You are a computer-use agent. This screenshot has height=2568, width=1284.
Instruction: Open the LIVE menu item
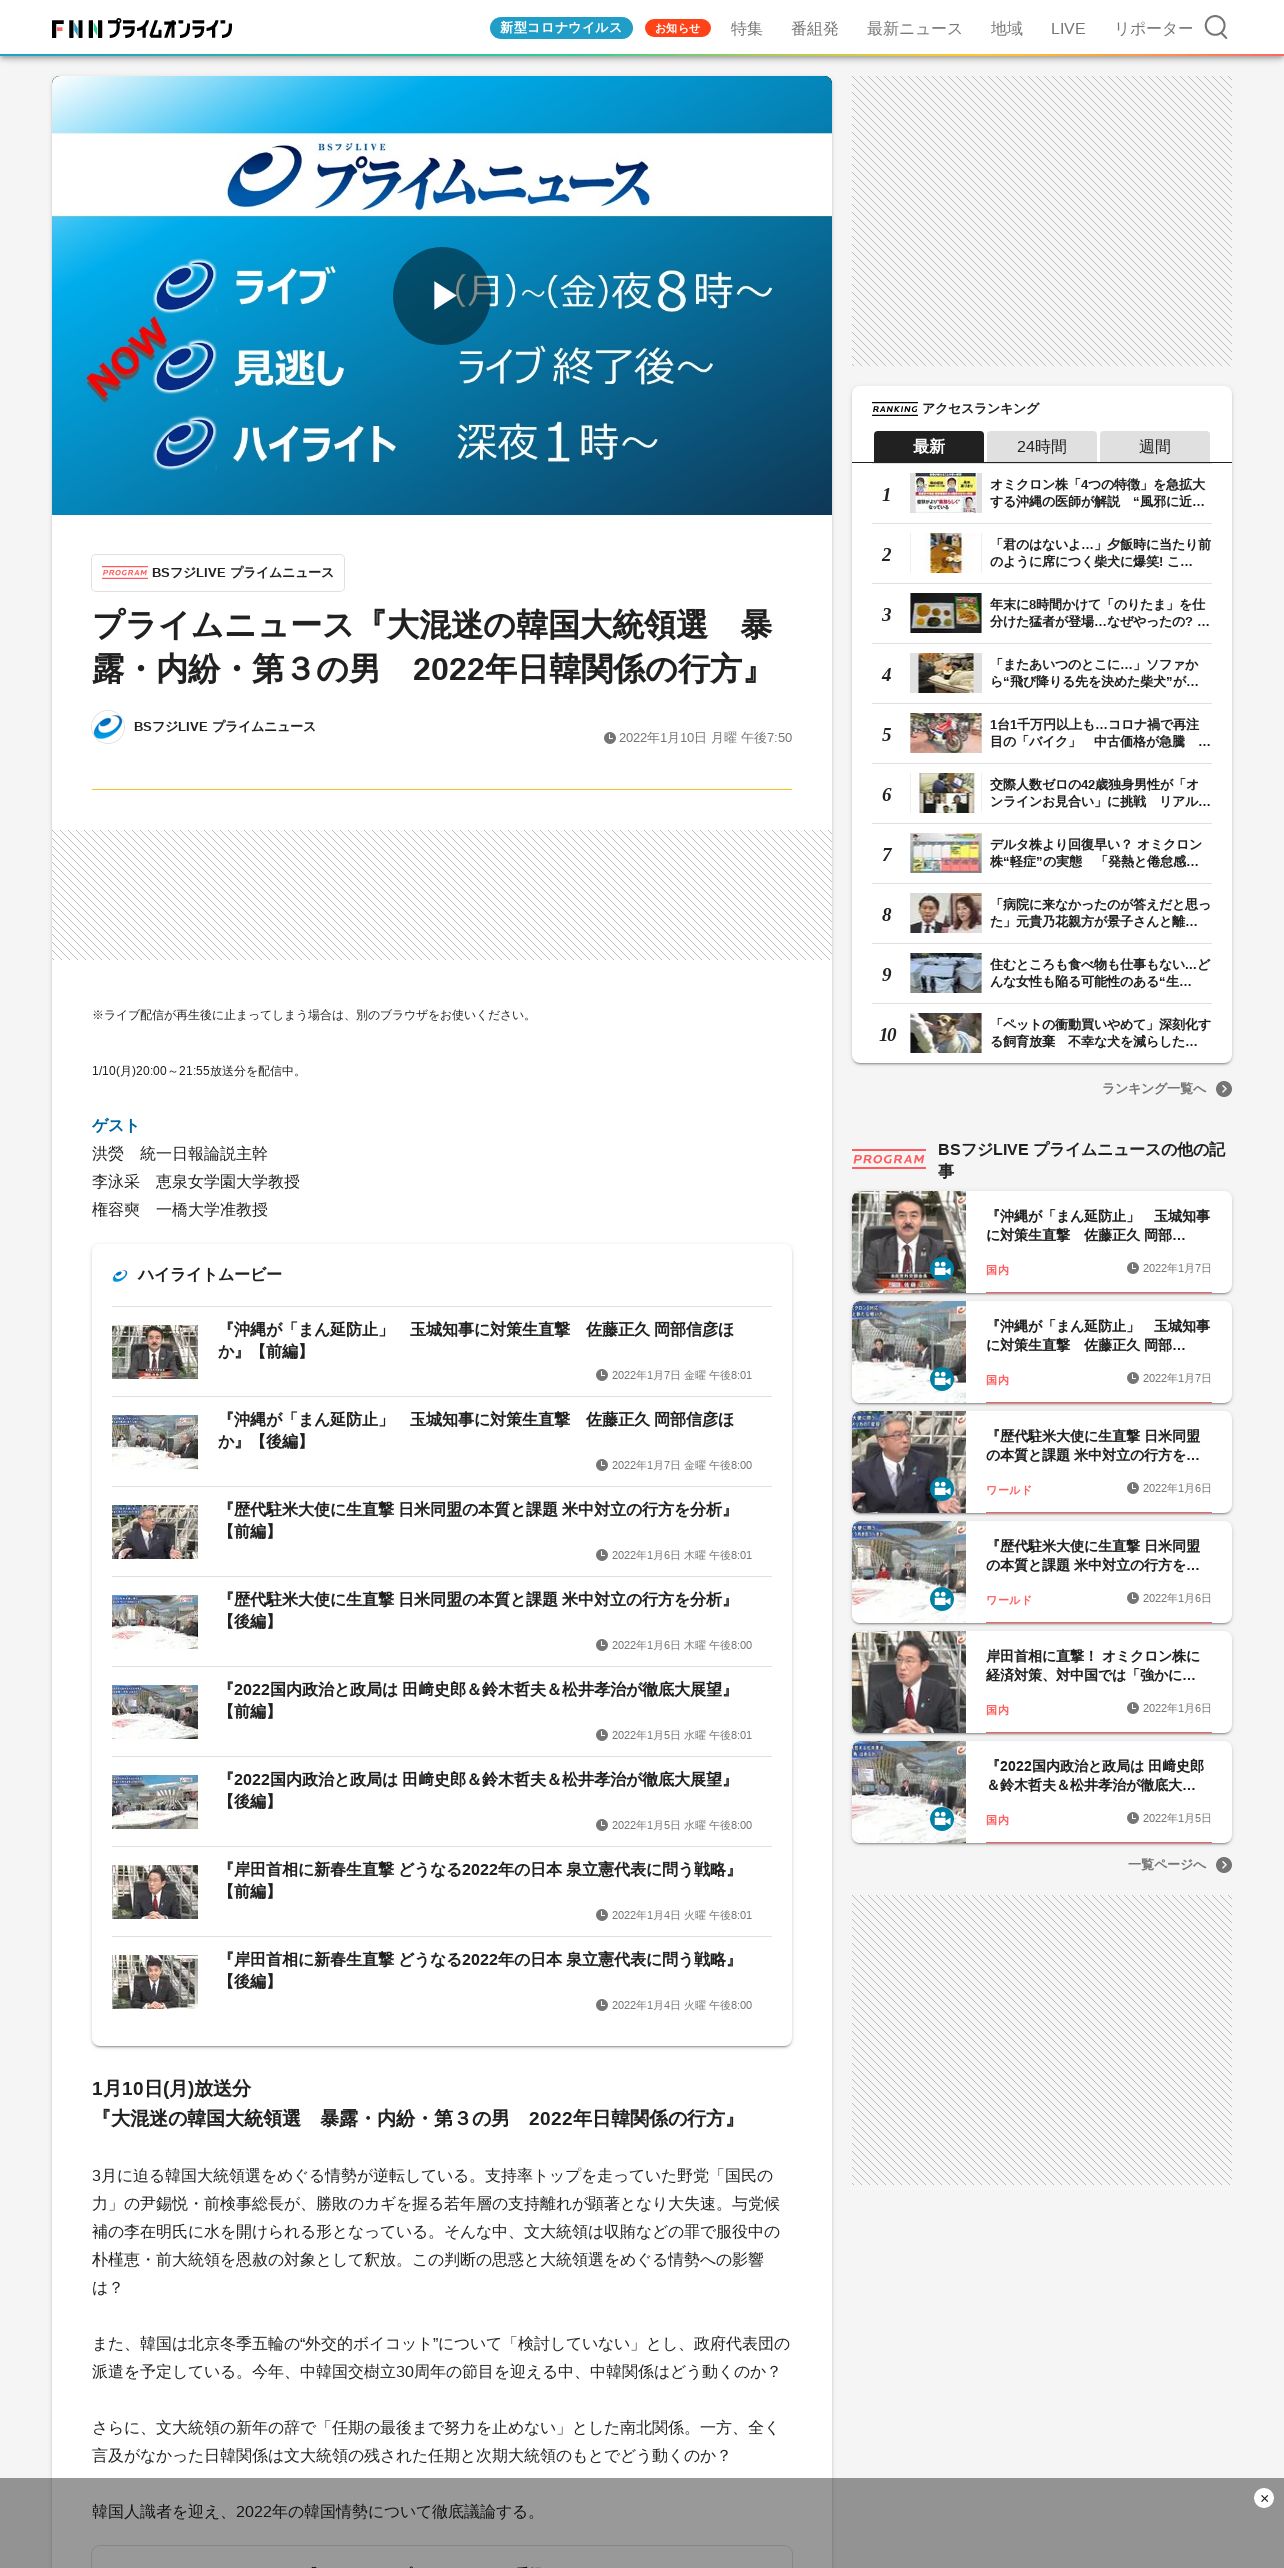pos(1068,29)
